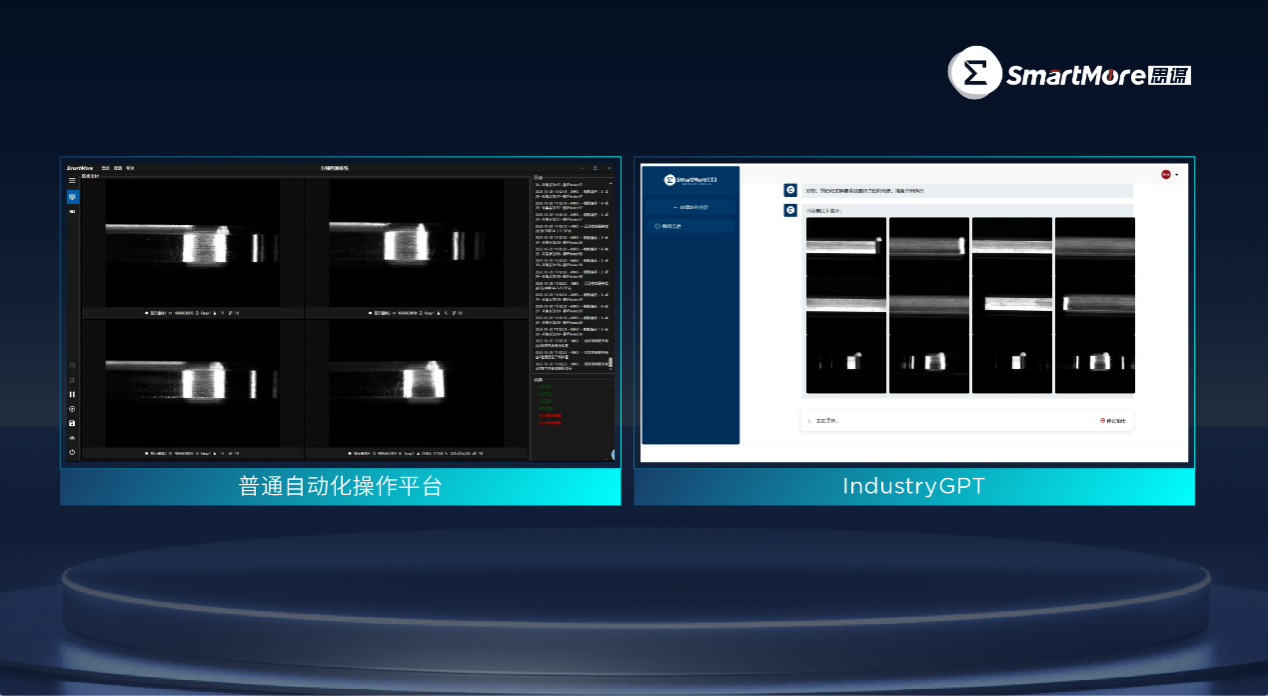Open the hamburger menu in left sidebar
This screenshot has height=696, width=1268.
click(72, 180)
